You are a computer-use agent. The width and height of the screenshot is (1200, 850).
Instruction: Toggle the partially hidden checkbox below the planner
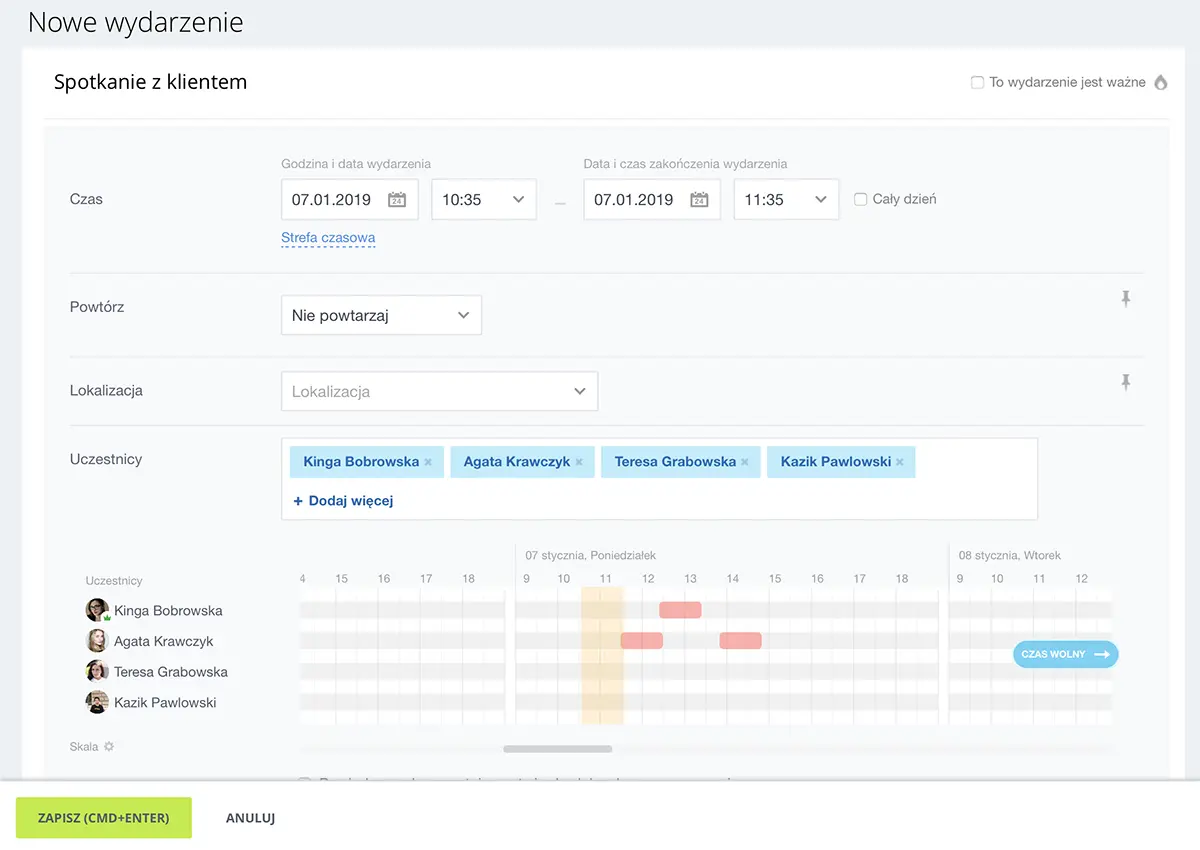pos(305,780)
